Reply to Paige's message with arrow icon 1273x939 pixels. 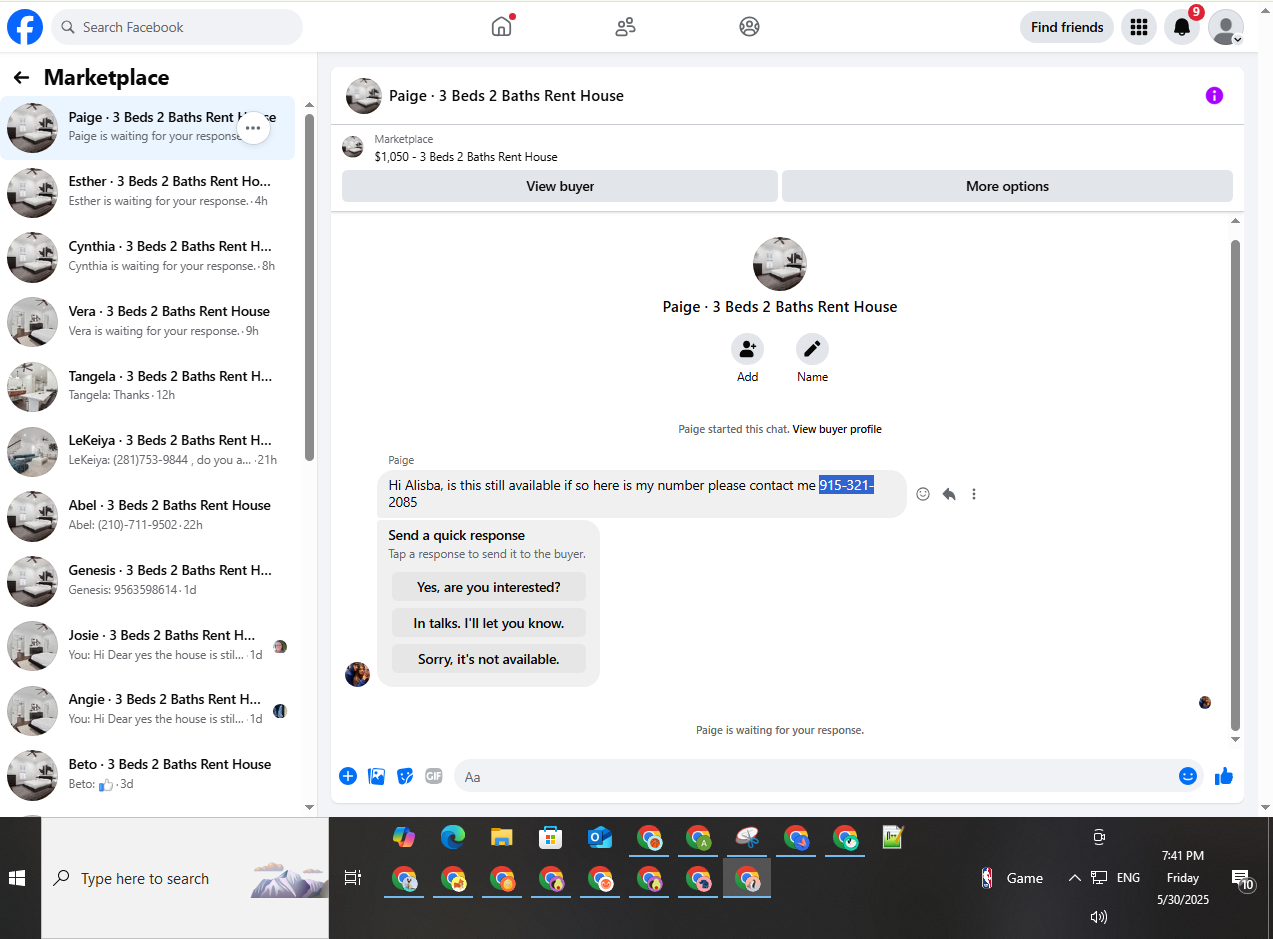tap(949, 494)
